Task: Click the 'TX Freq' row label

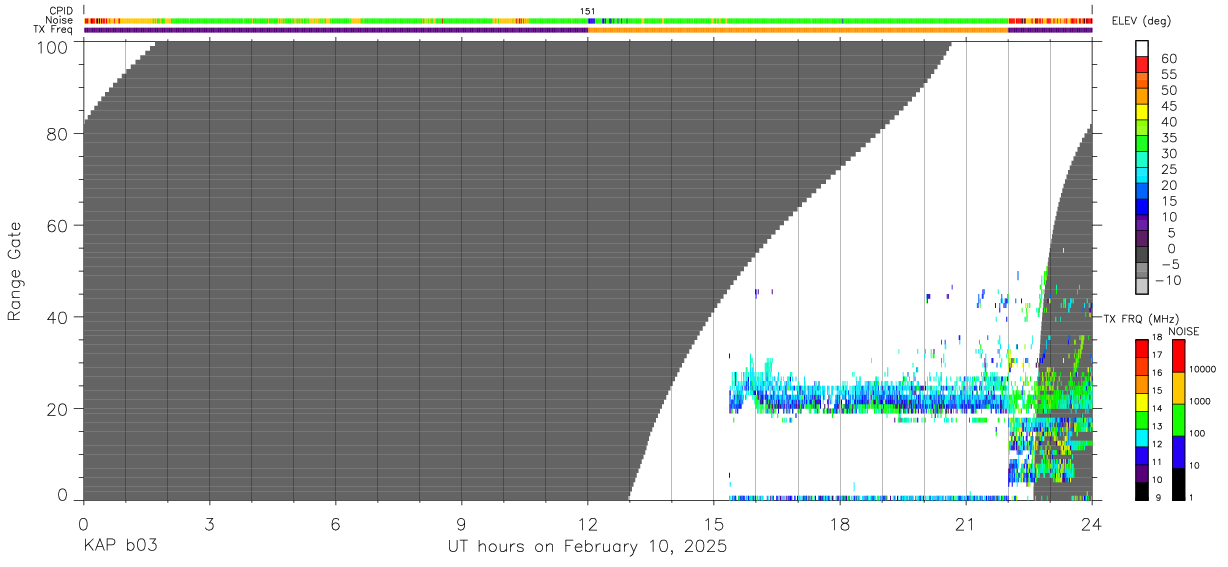Action: coord(55,29)
